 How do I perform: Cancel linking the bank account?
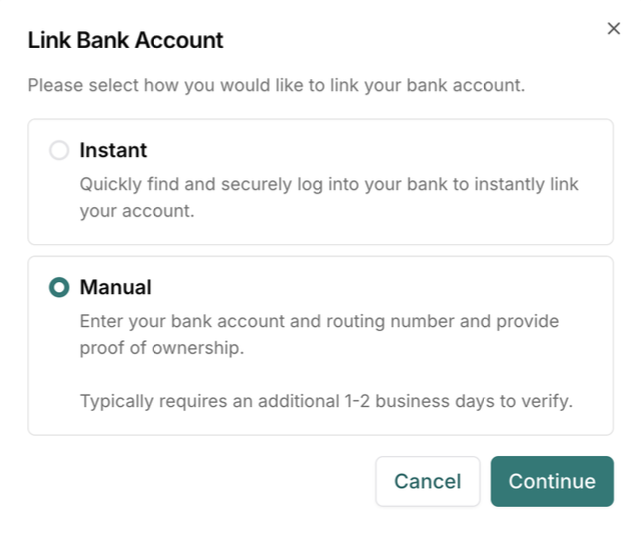coord(428,481)
